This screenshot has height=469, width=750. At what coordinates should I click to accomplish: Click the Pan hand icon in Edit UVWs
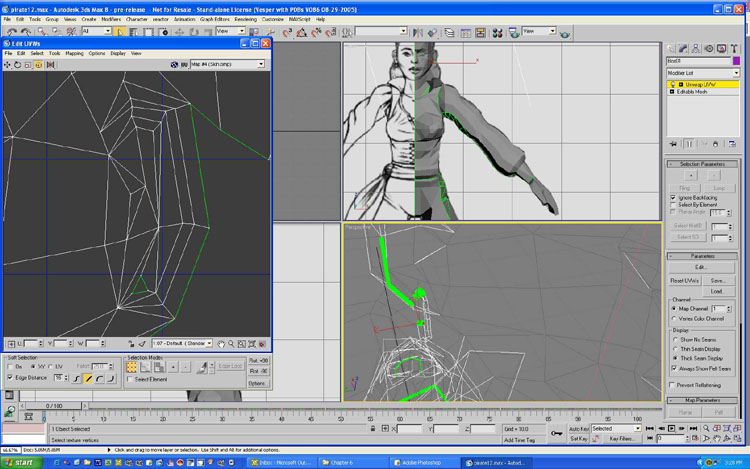pos(221,344)
